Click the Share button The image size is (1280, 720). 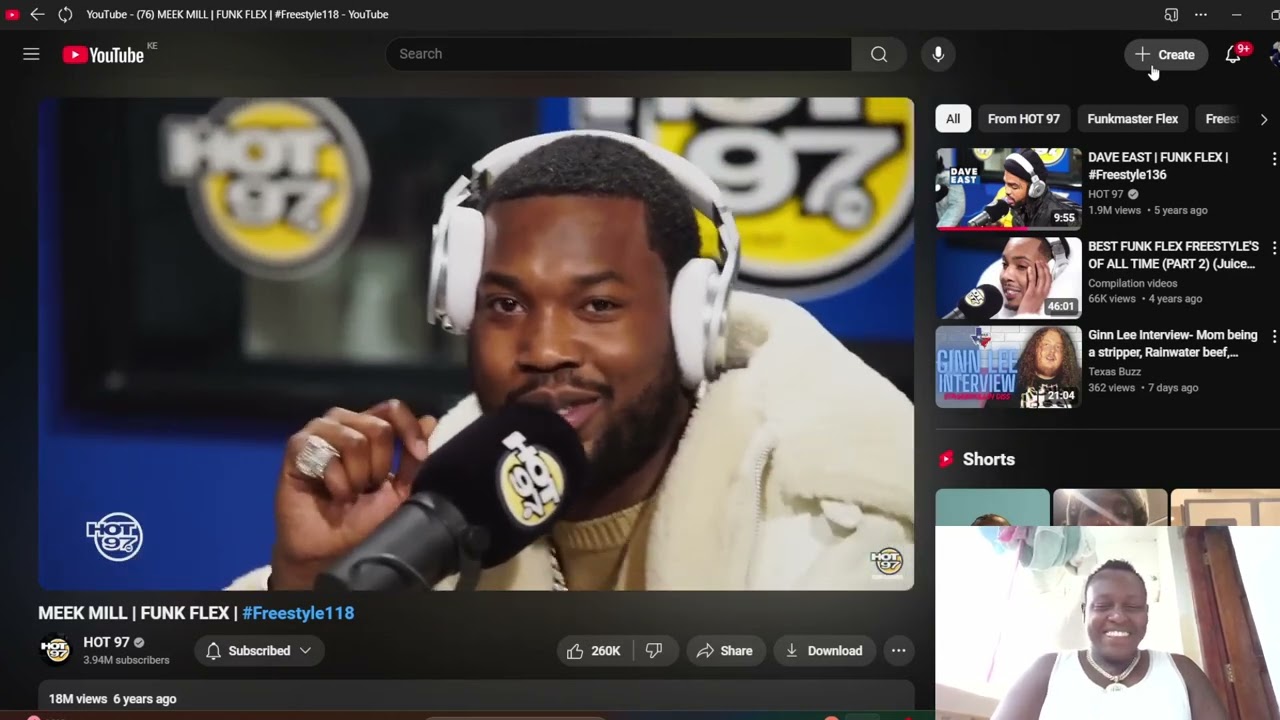click(x=725, y=651)
